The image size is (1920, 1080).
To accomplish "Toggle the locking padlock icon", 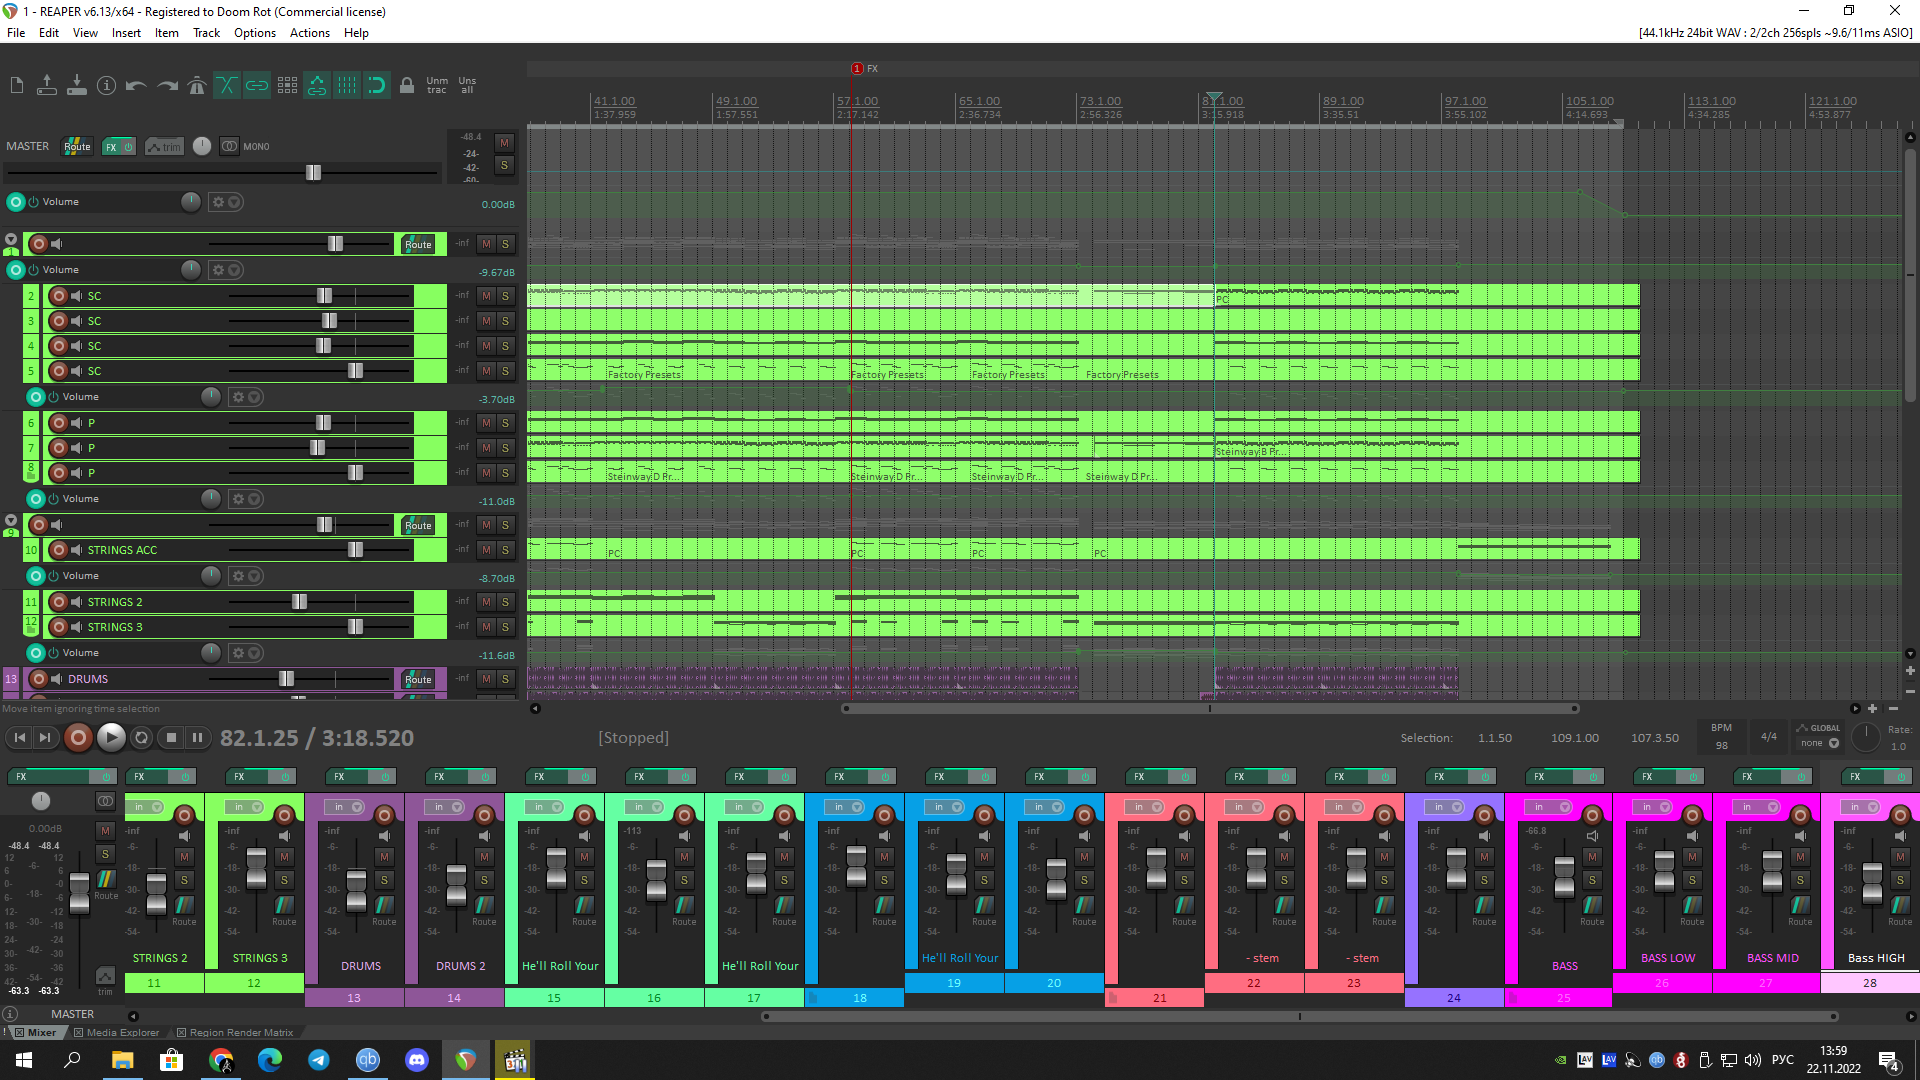I will tap(407, 86).
